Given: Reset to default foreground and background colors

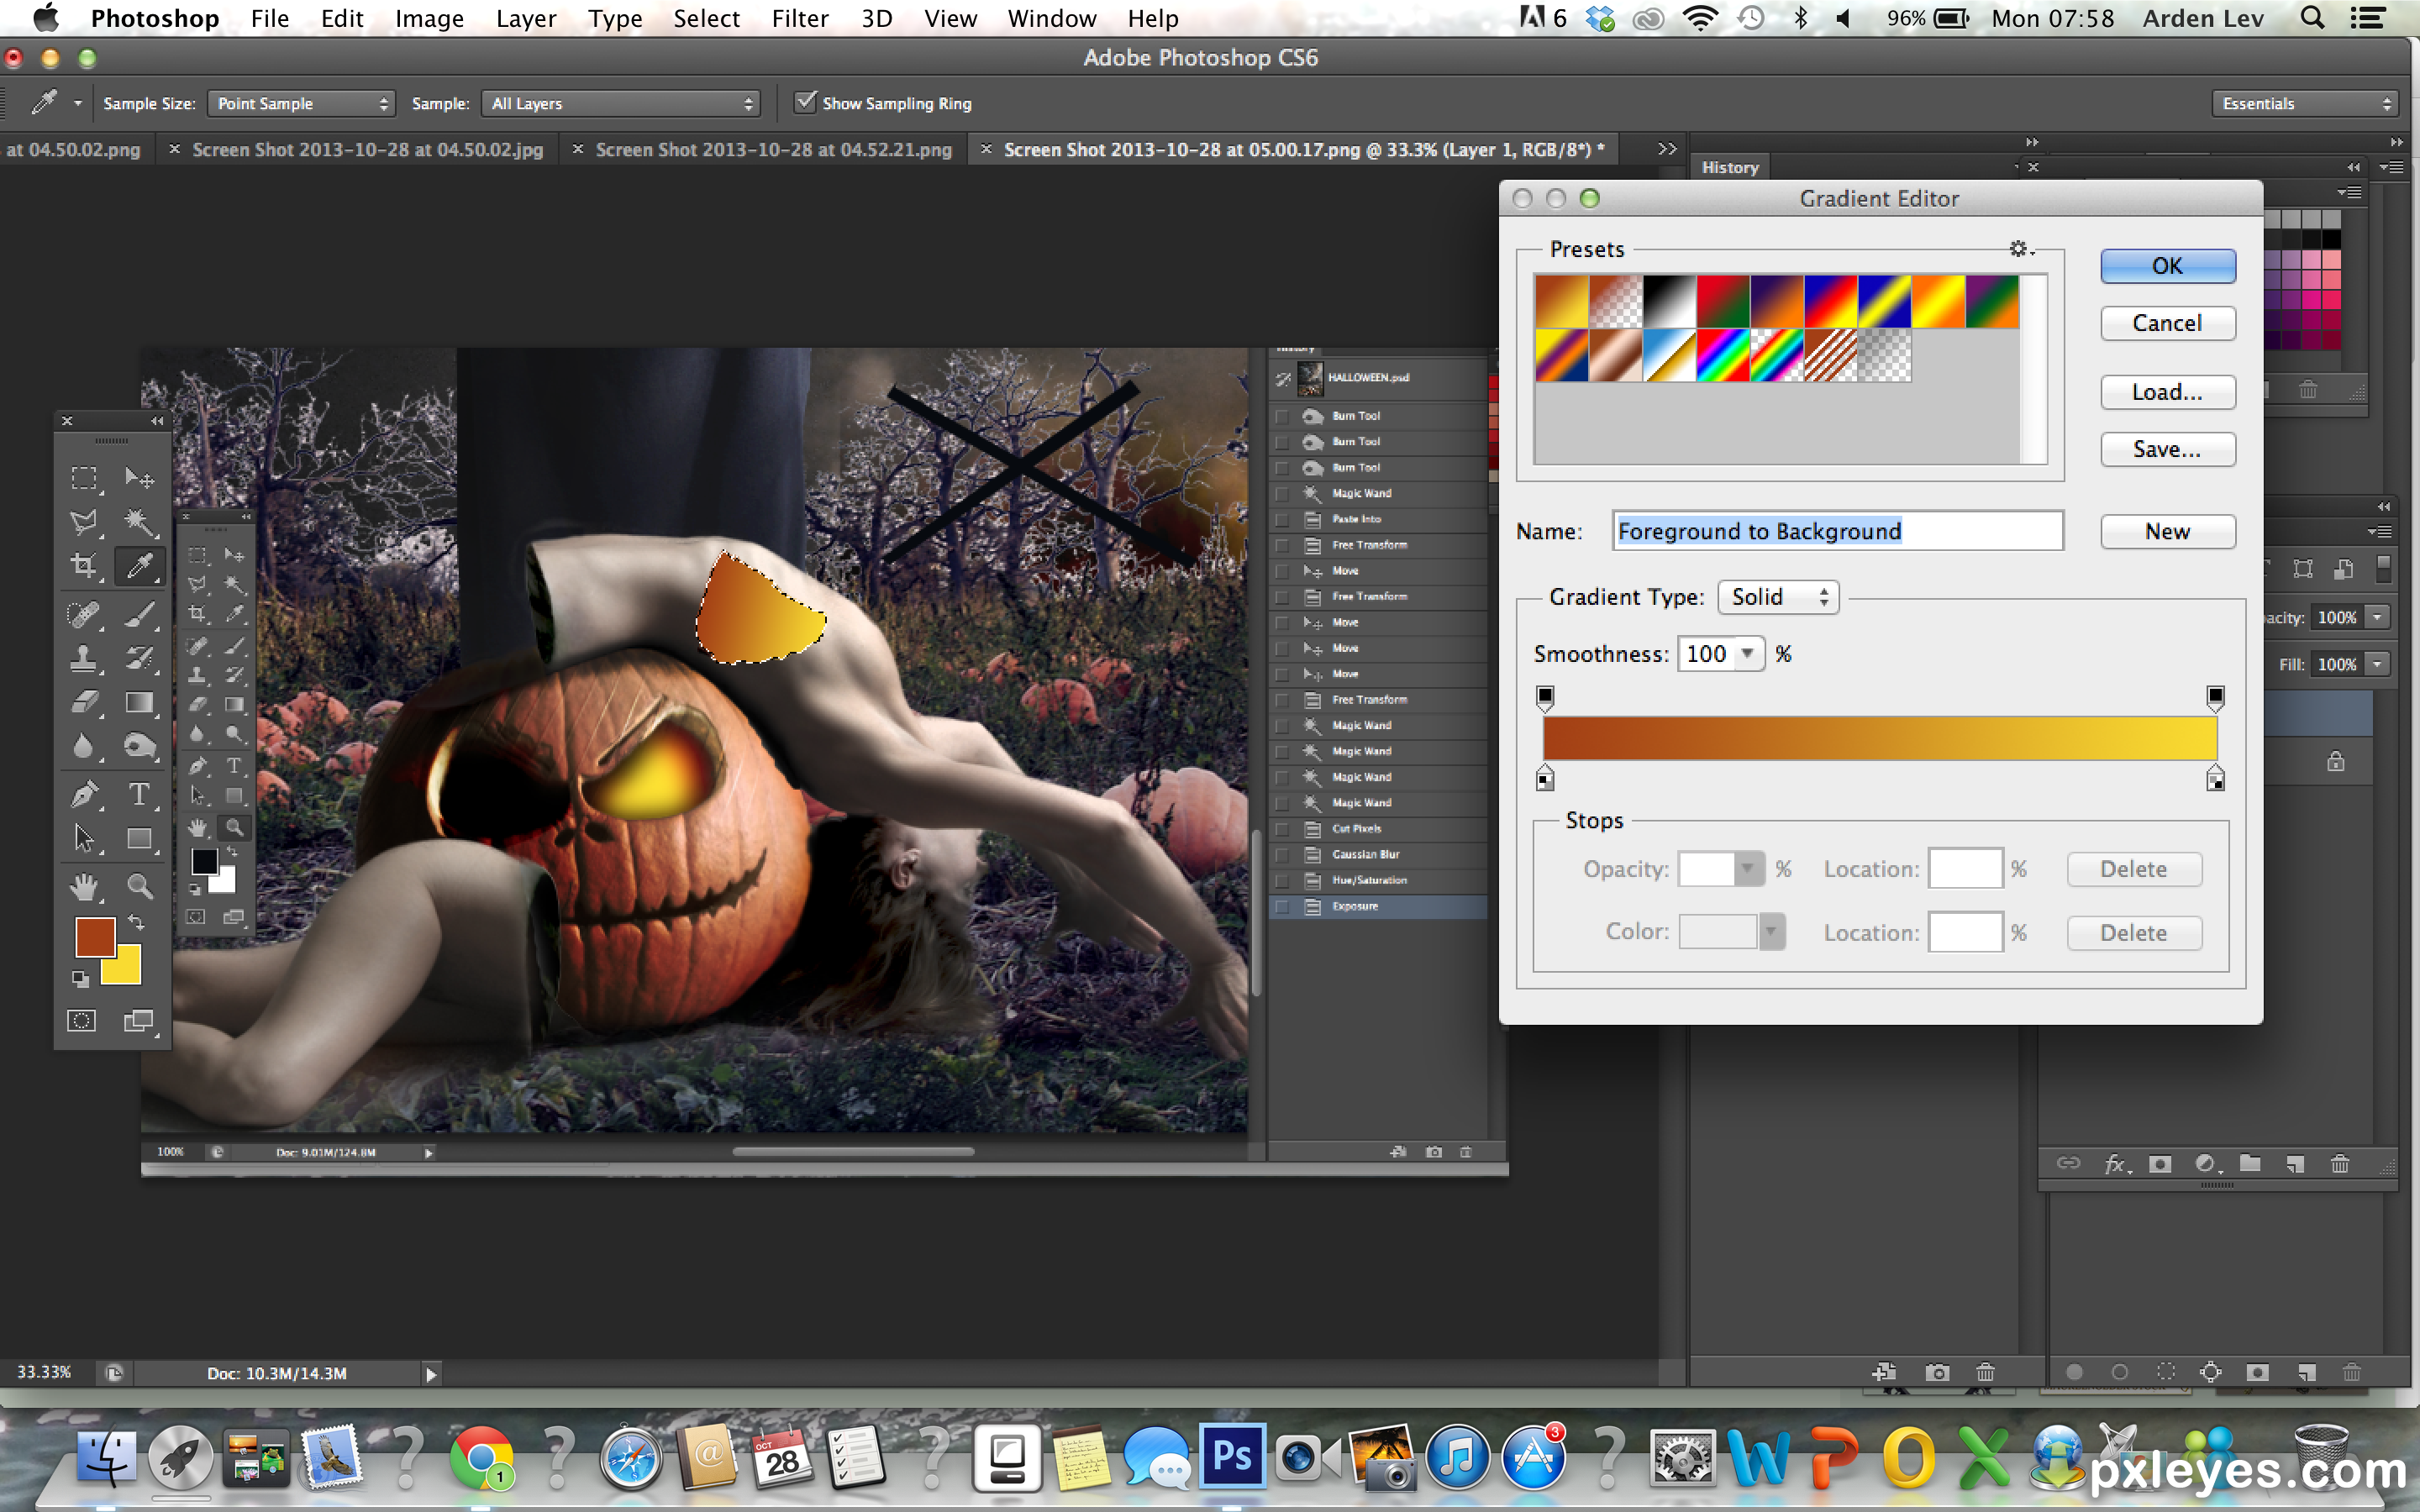Looking at the screenshot, I should pyautogui.click(x=79, y=980).
